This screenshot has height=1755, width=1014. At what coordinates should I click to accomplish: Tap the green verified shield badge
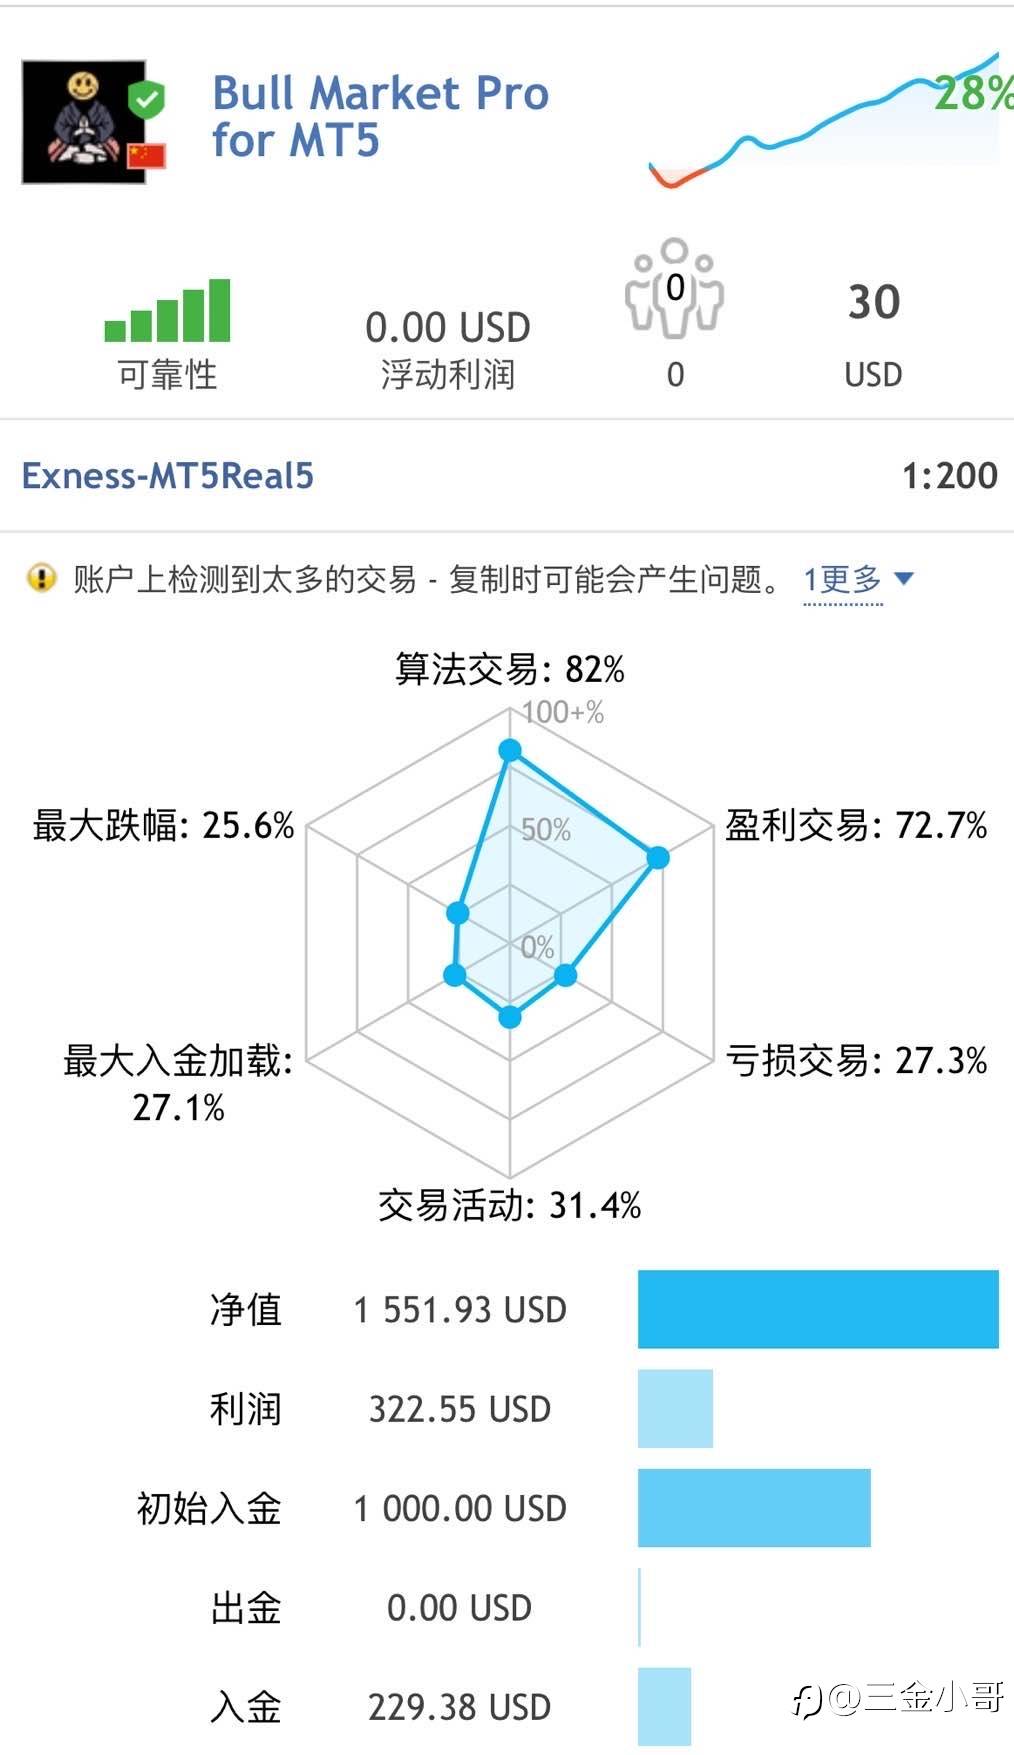coord(147,99)
